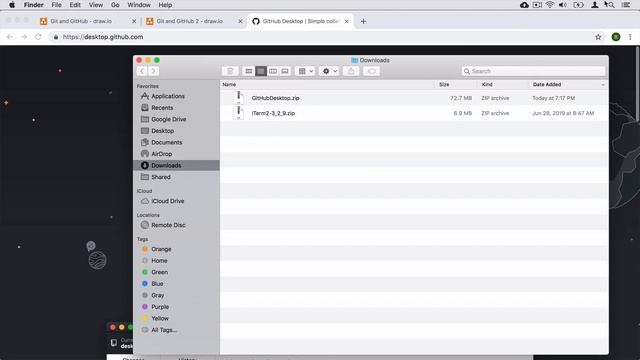
Task: Open the Help menu
Action: (165, 5)
